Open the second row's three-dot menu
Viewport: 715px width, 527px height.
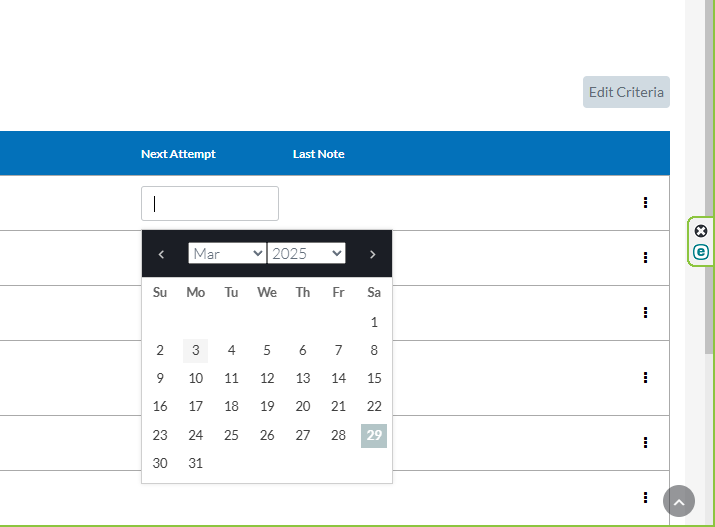[x=645, y=257]
